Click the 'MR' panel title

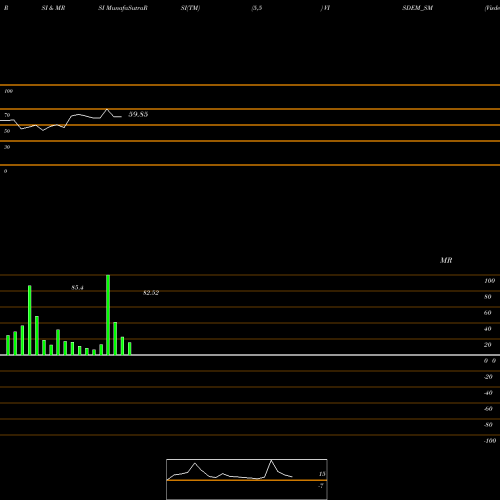(x=446, y=260)
